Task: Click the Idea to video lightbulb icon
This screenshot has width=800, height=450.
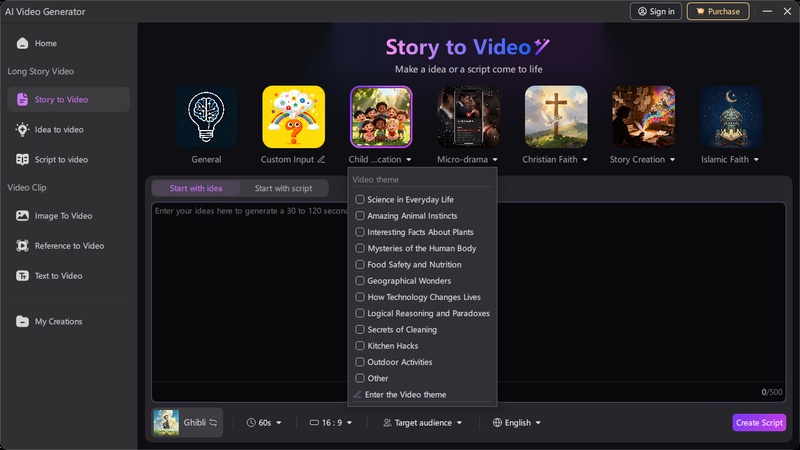Action: (x=22, y=130)
